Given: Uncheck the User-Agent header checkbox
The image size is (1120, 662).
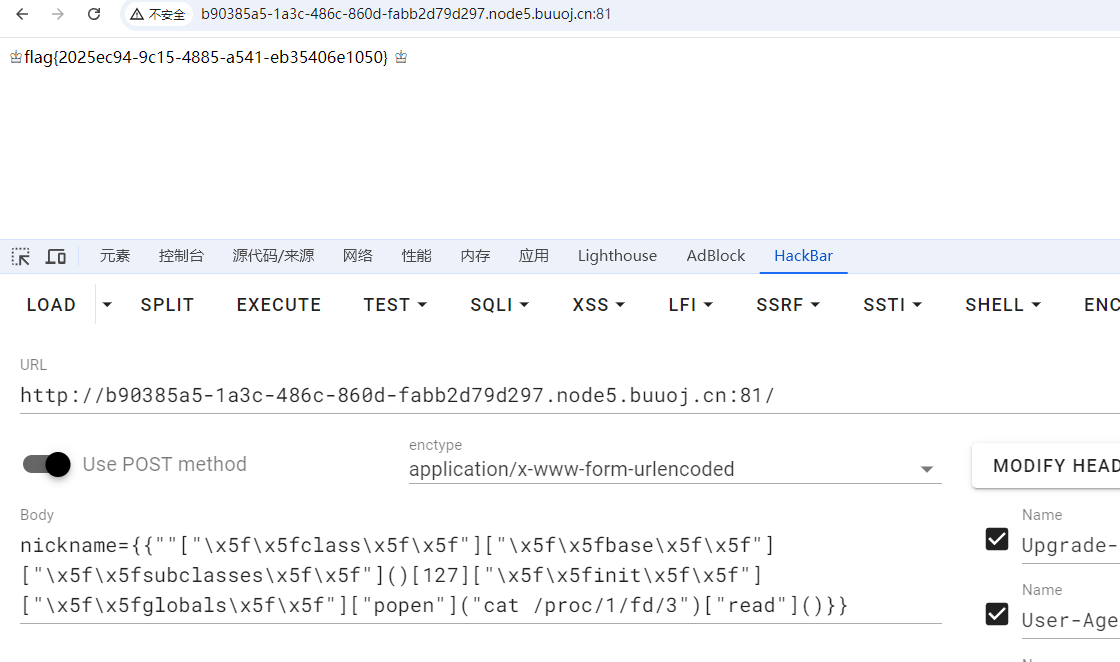Looking at the screenshot, I should click(x=997, y=614).
